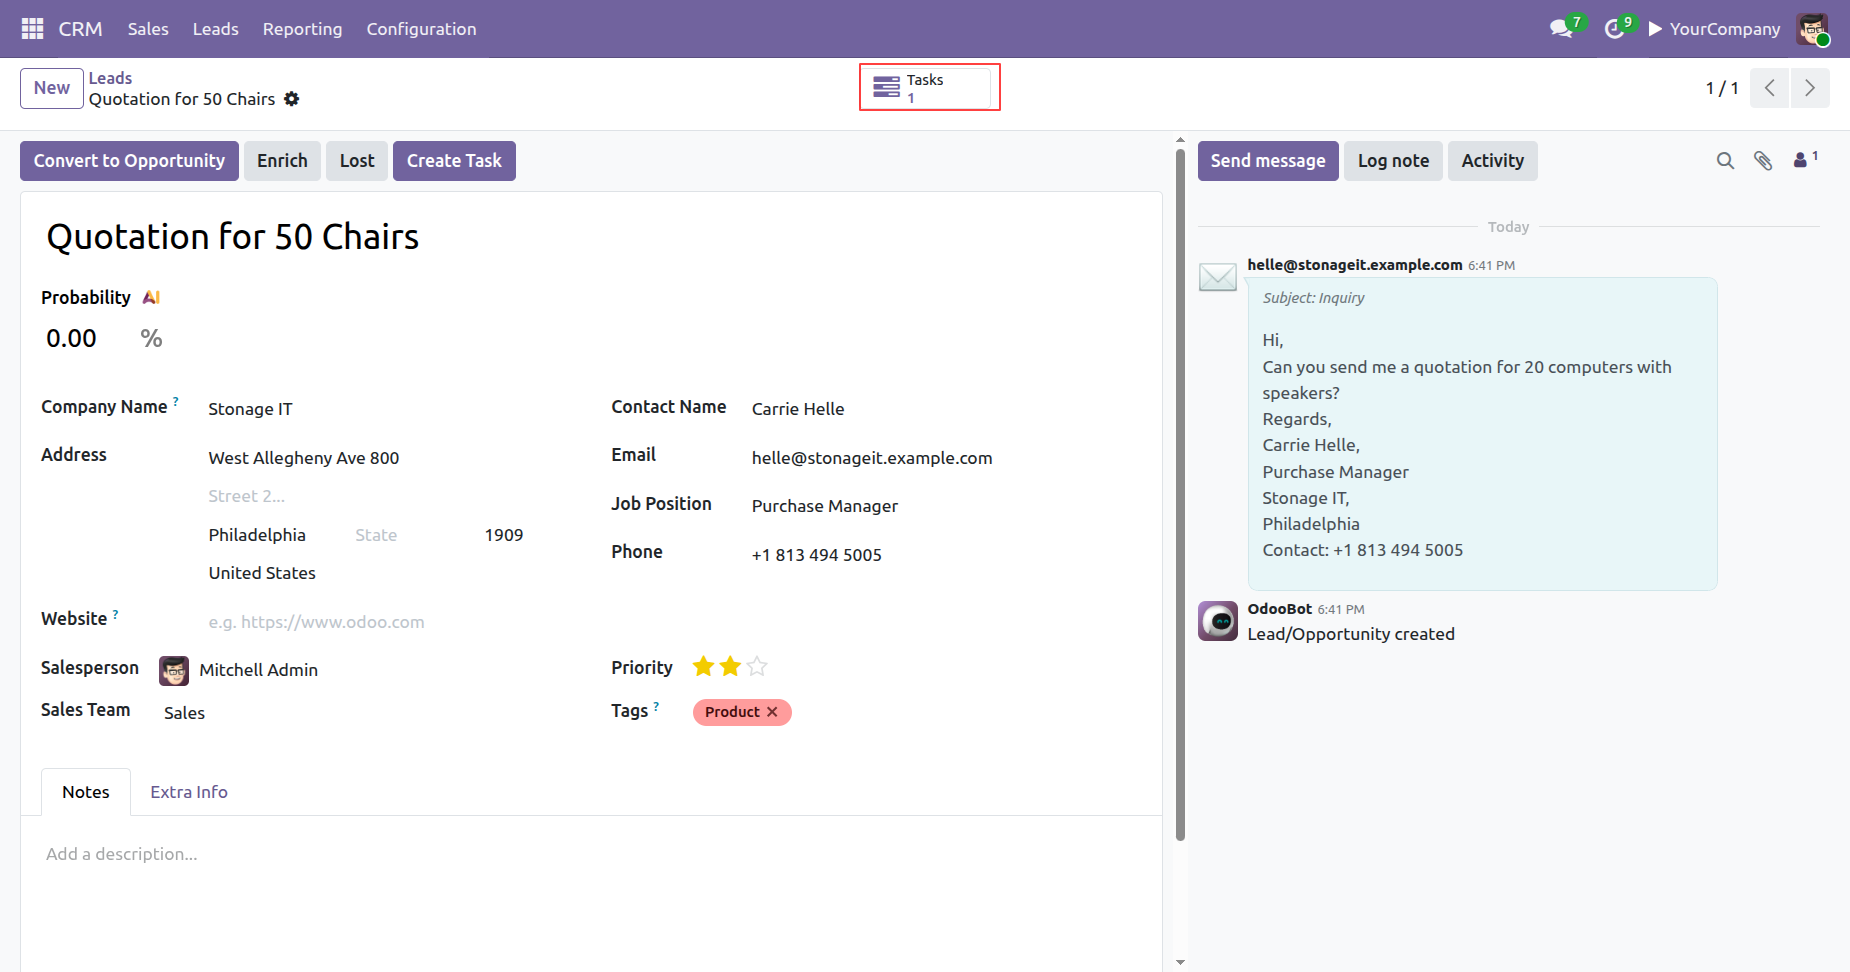
Task: Set priority to three stars
Action: pos(757,666)
